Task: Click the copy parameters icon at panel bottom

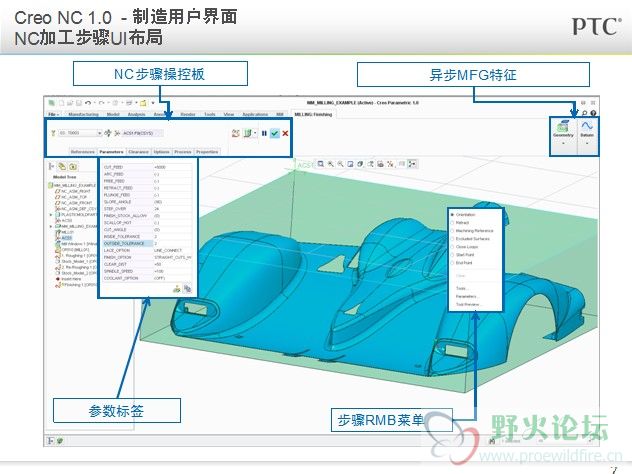Action: pyautogui.click(x=187, y=289)
